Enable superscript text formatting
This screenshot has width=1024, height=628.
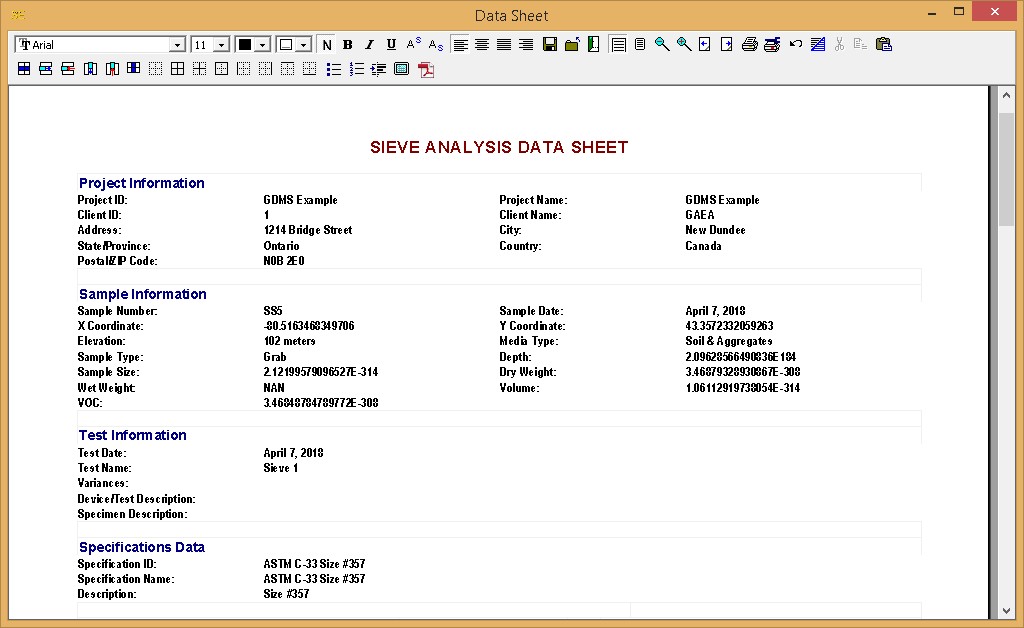pyautogui.click(x=413, y=45)
